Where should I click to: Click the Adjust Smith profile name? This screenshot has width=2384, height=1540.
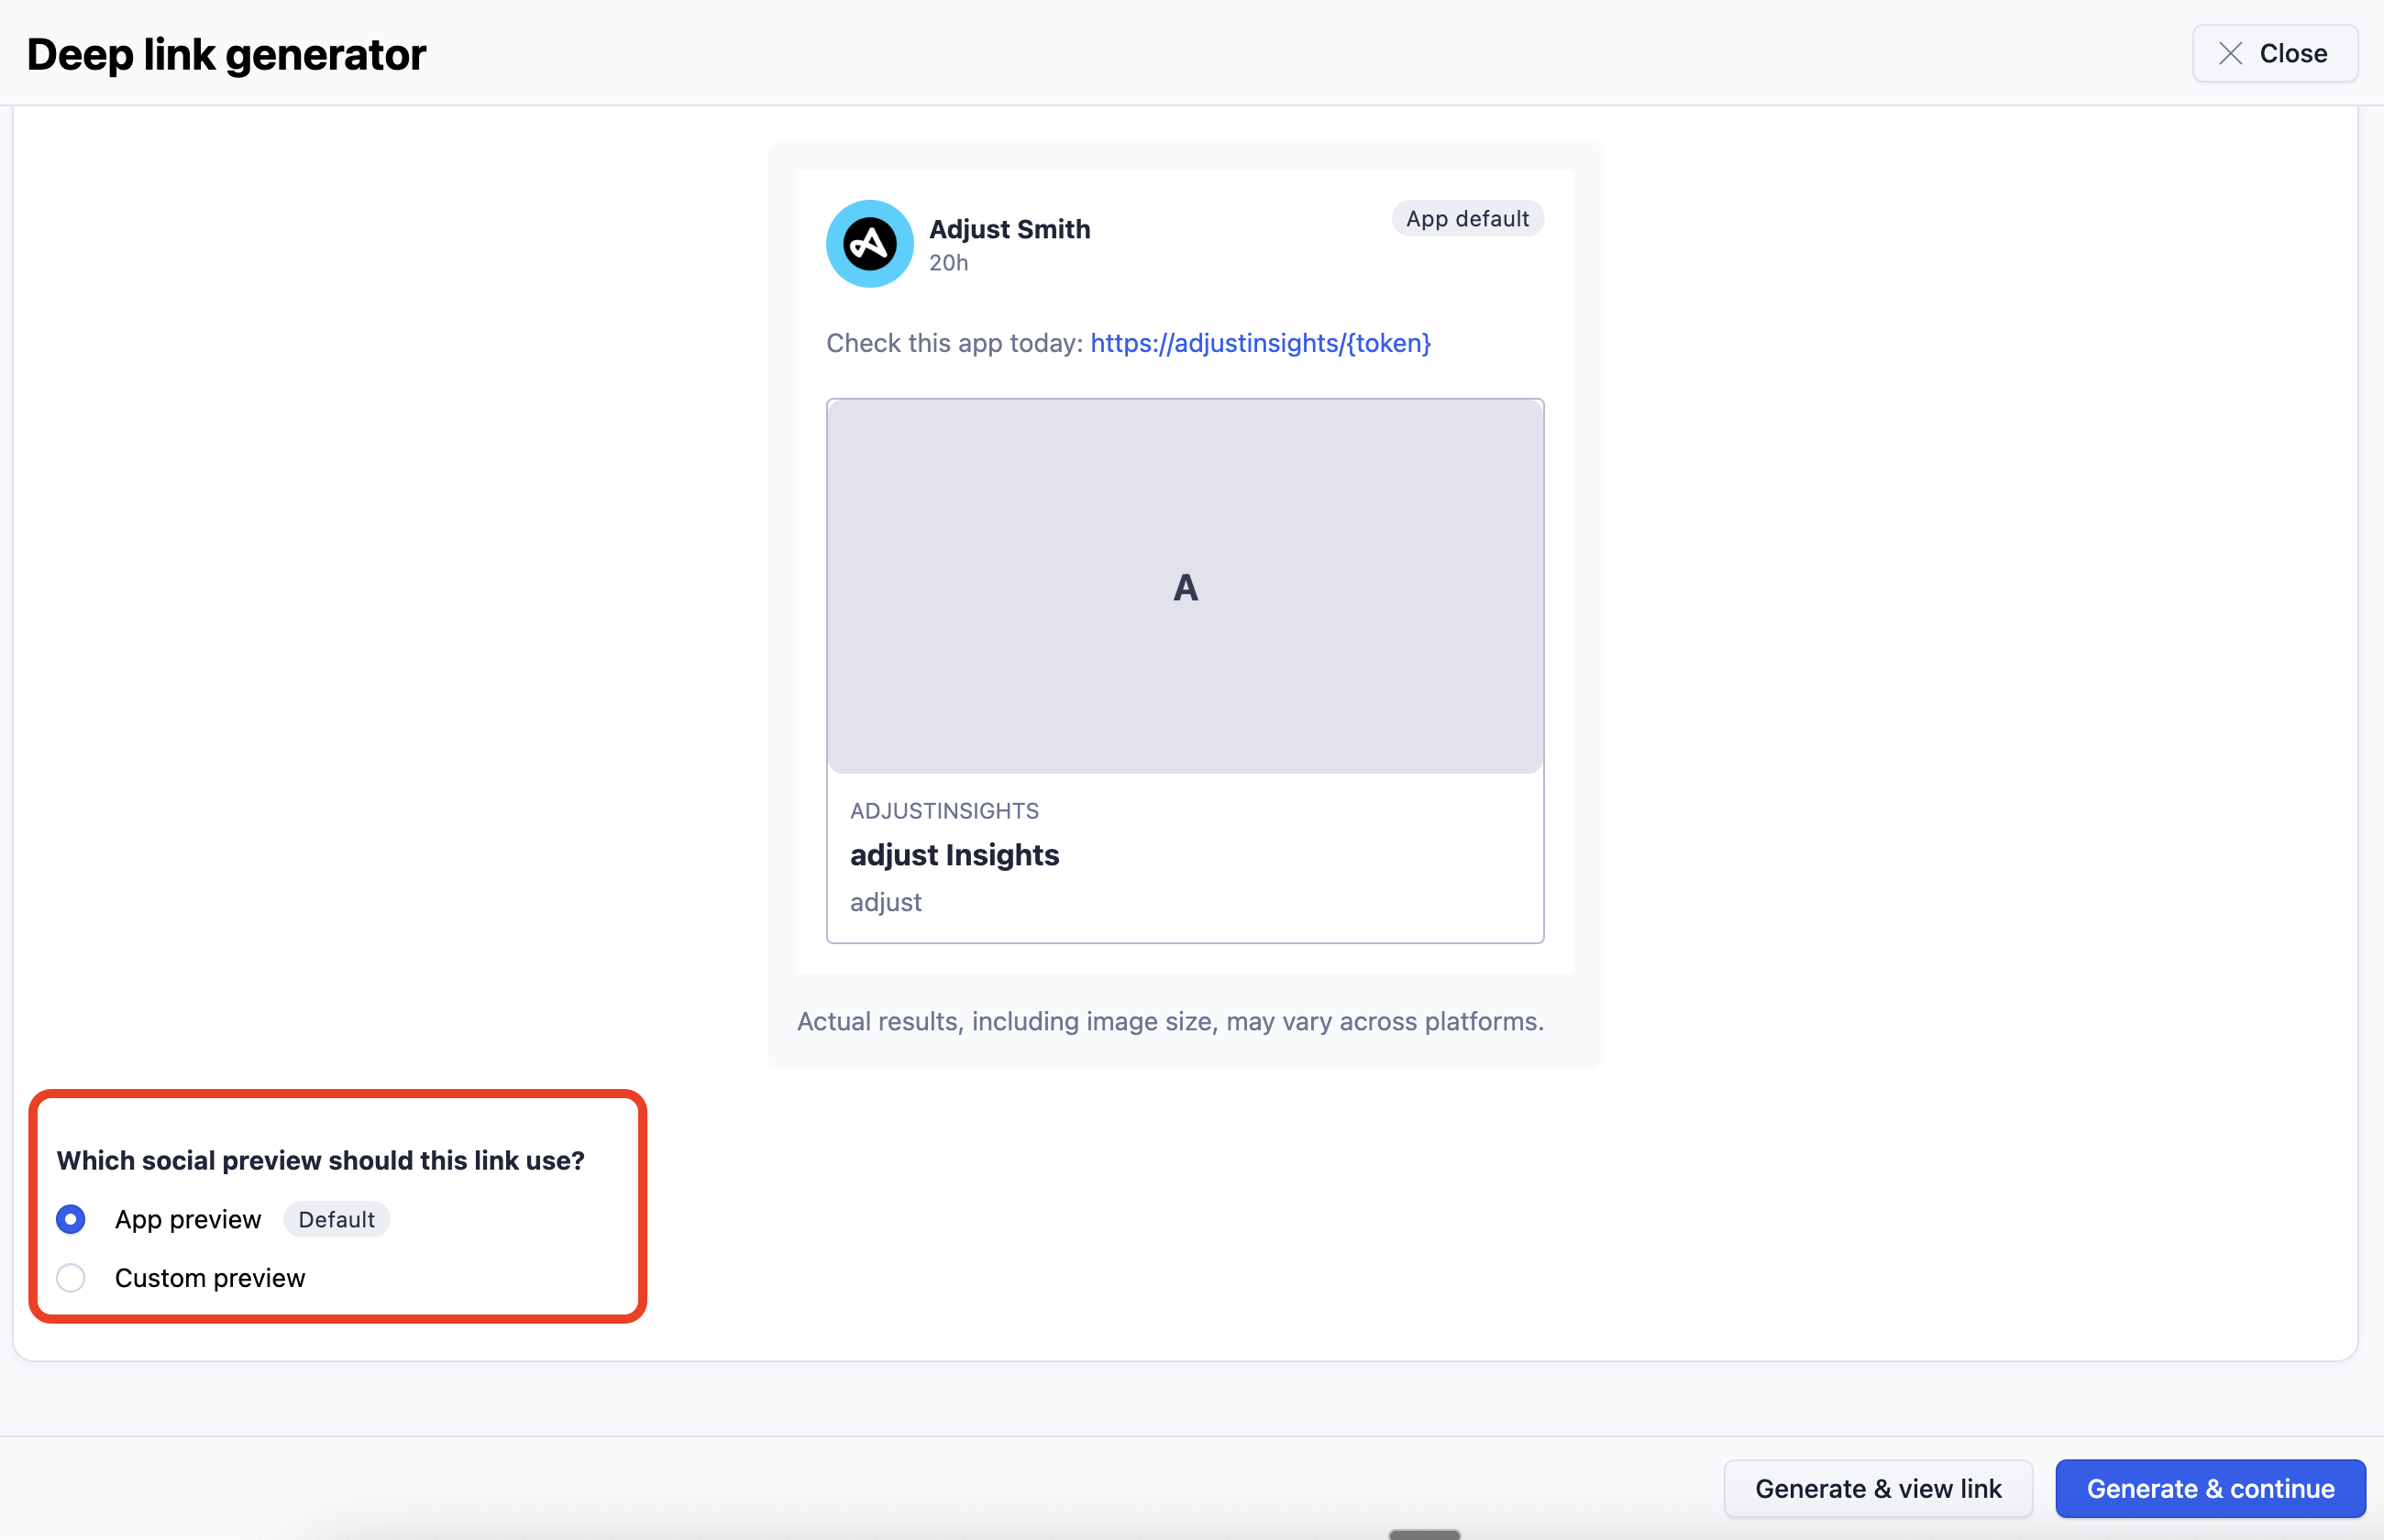1009,229
